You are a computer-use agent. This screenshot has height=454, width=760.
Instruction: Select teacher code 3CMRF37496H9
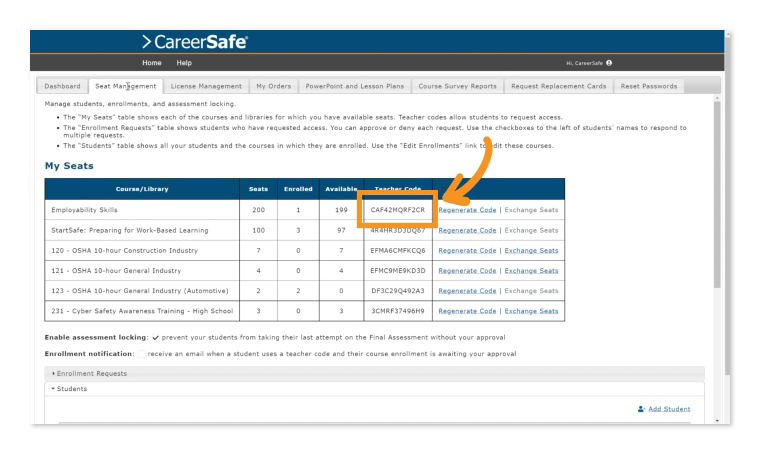pos(398,311)
